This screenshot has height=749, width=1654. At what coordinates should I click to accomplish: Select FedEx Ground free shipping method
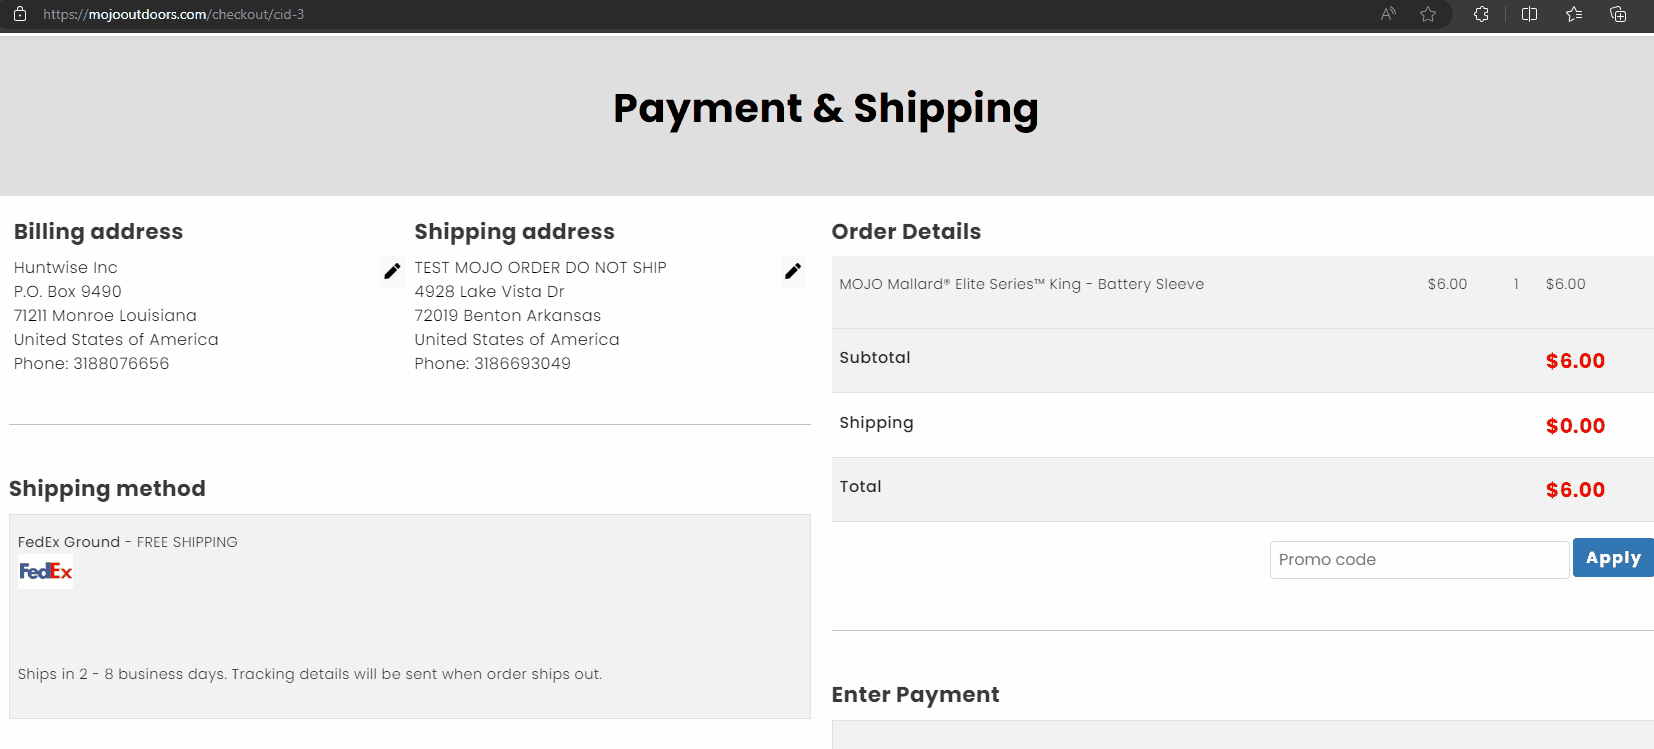(127, 542)
